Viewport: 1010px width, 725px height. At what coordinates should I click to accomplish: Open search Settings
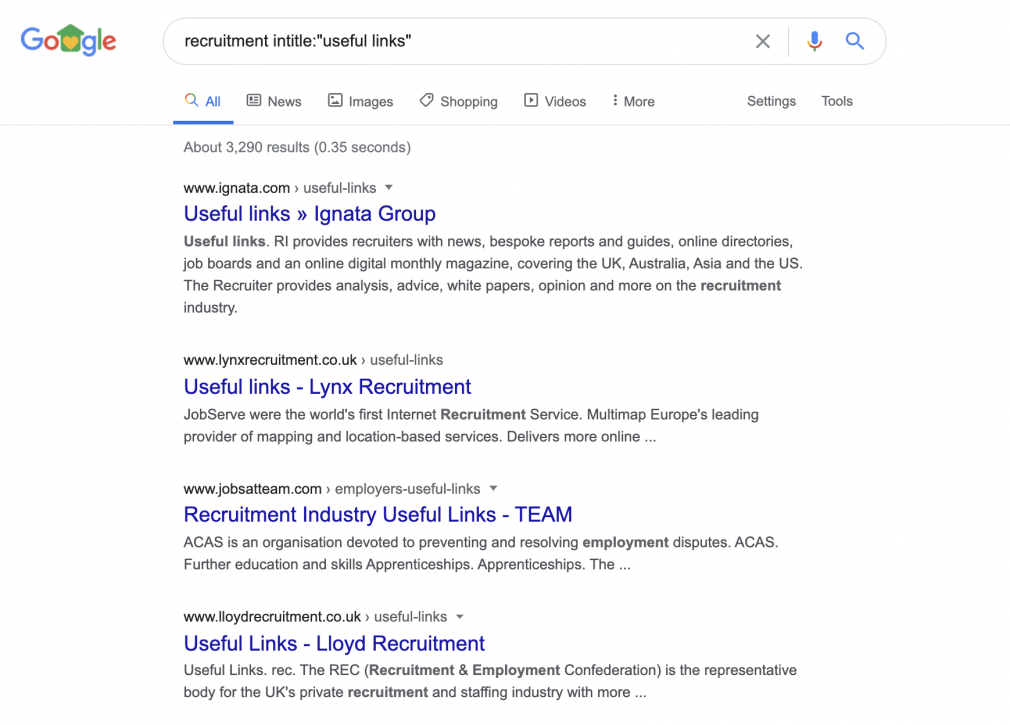click(x=771, y=101)
